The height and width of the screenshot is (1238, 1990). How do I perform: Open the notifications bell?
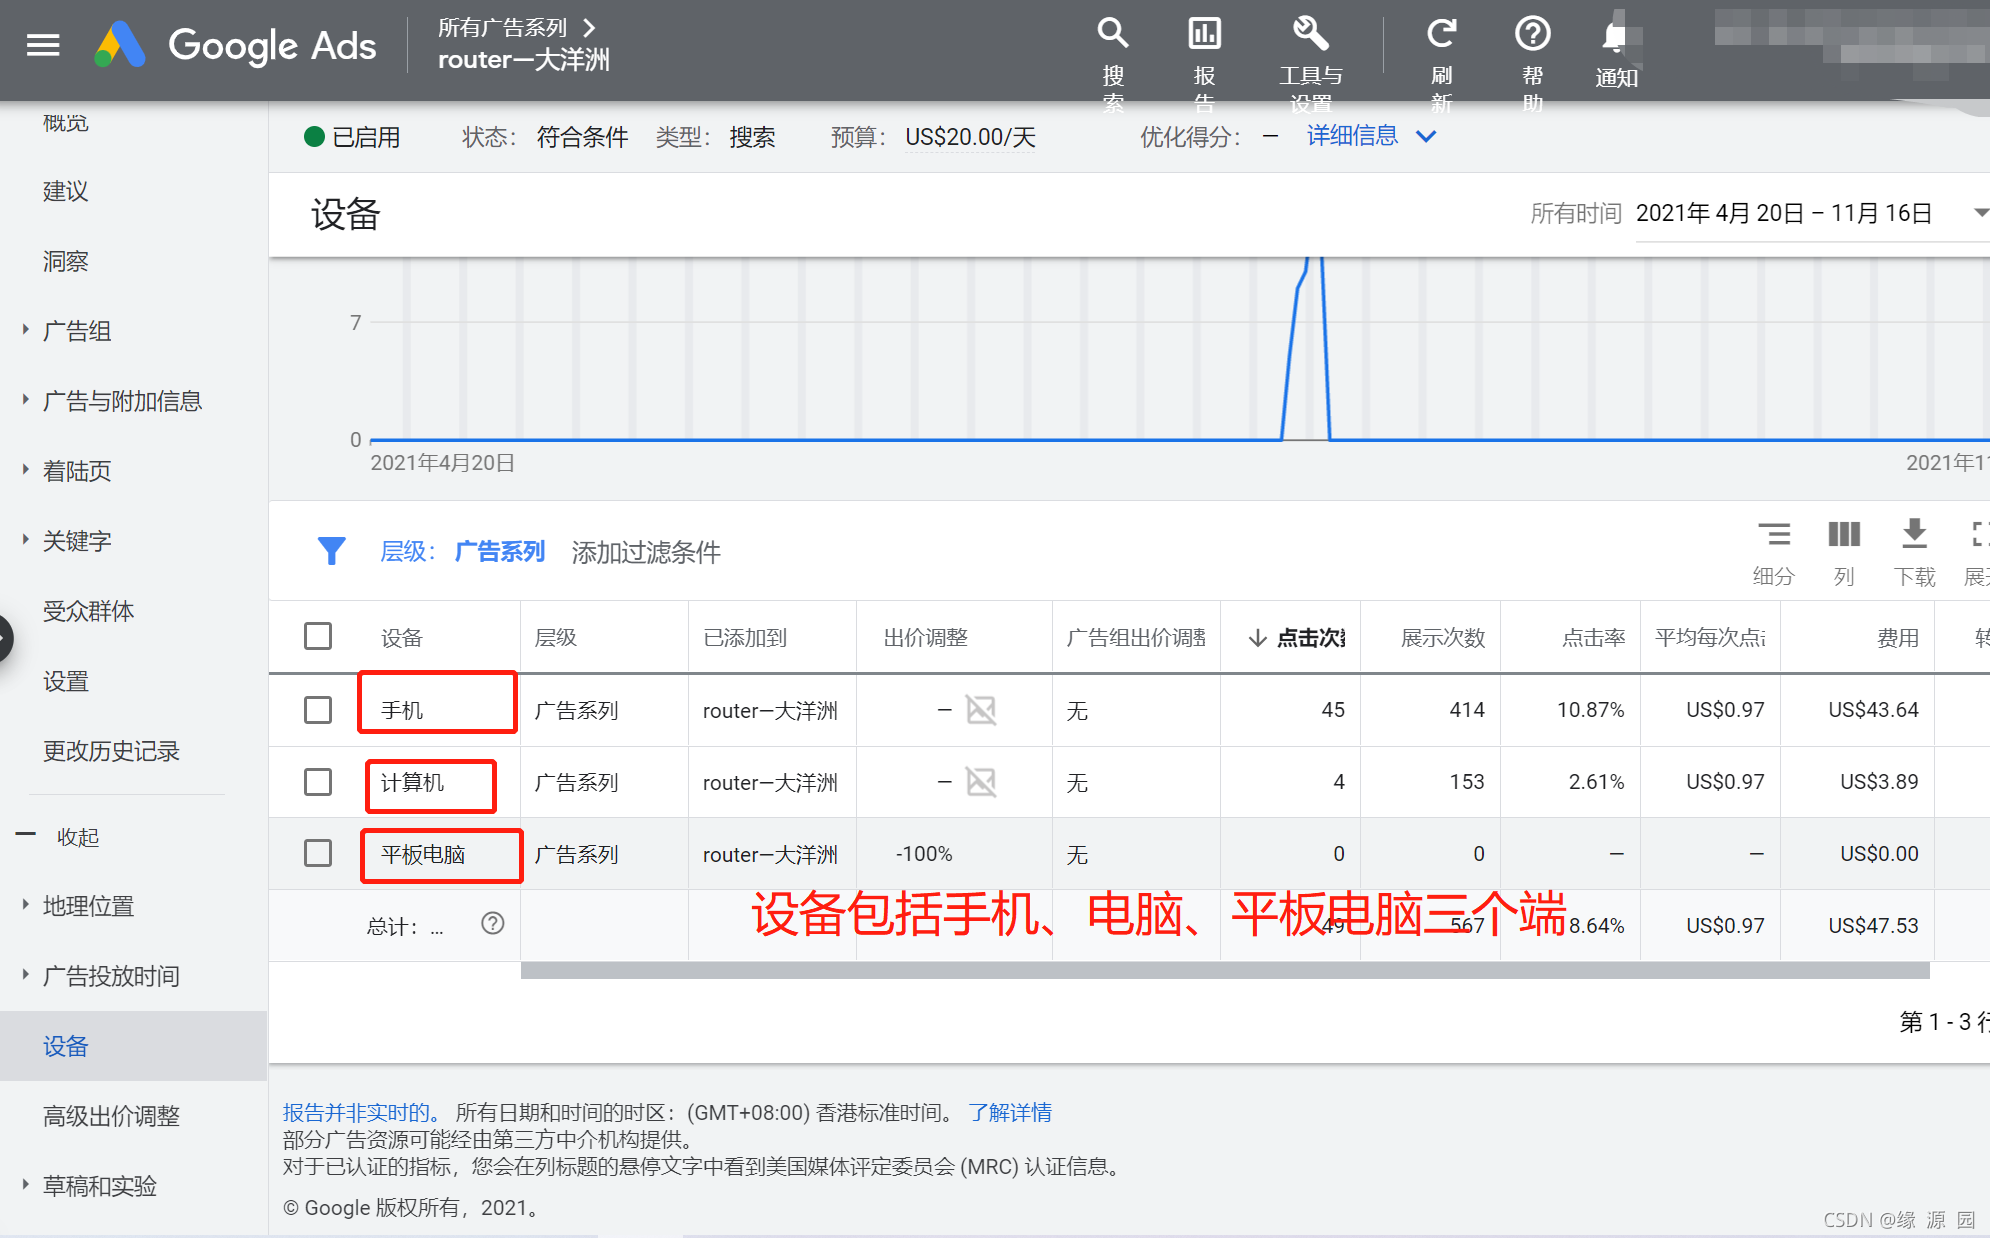pos(1615,38)
